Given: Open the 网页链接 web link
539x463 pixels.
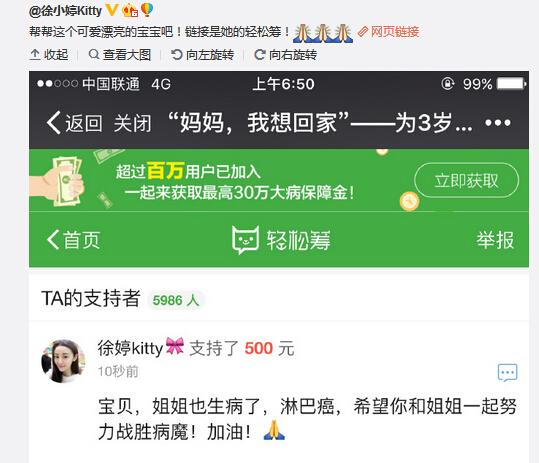Looking at the screenshot, I should click(x=388, y=32).
